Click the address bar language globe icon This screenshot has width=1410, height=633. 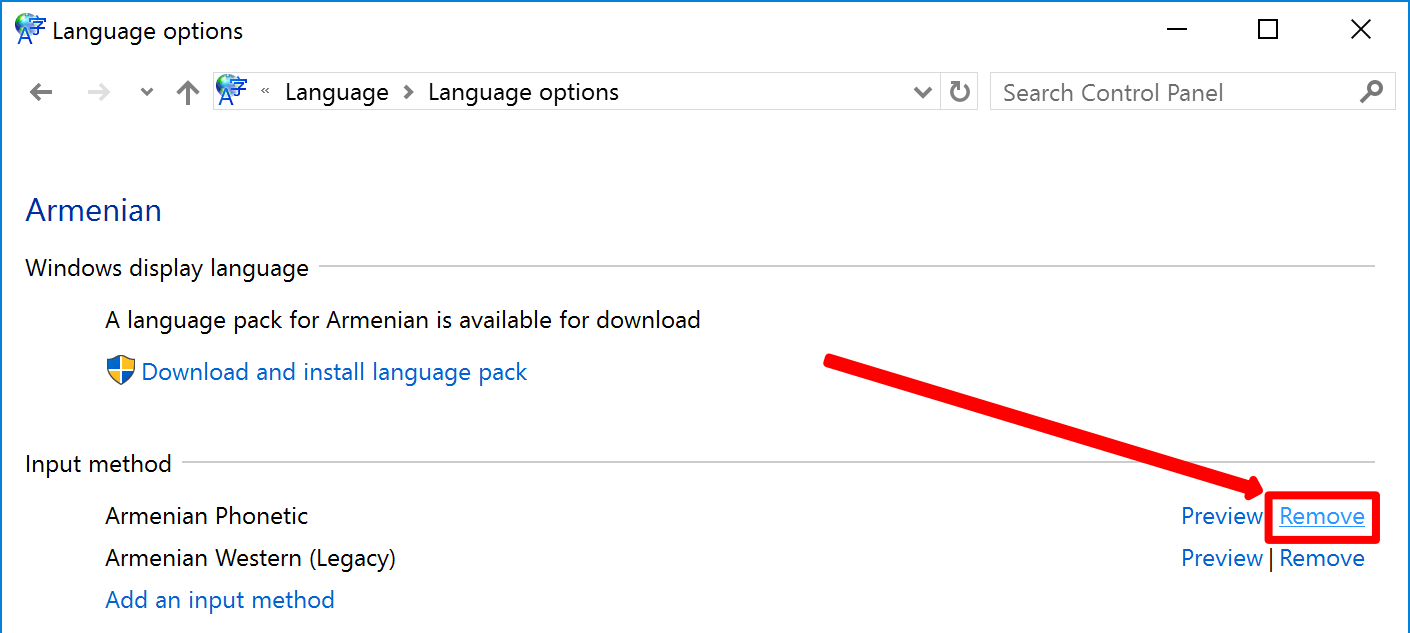(232, 91)
